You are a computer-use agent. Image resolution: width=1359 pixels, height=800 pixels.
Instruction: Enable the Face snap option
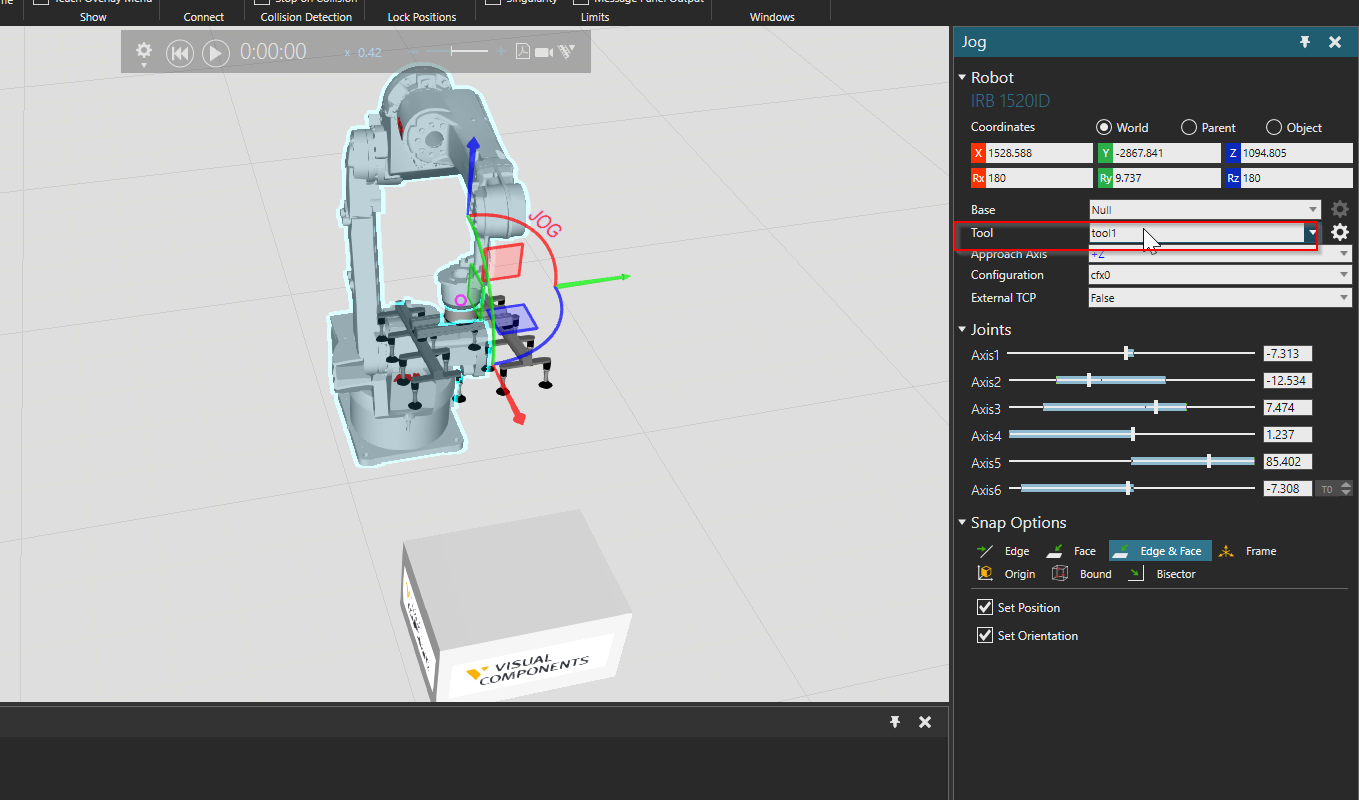click(1071, 551)
